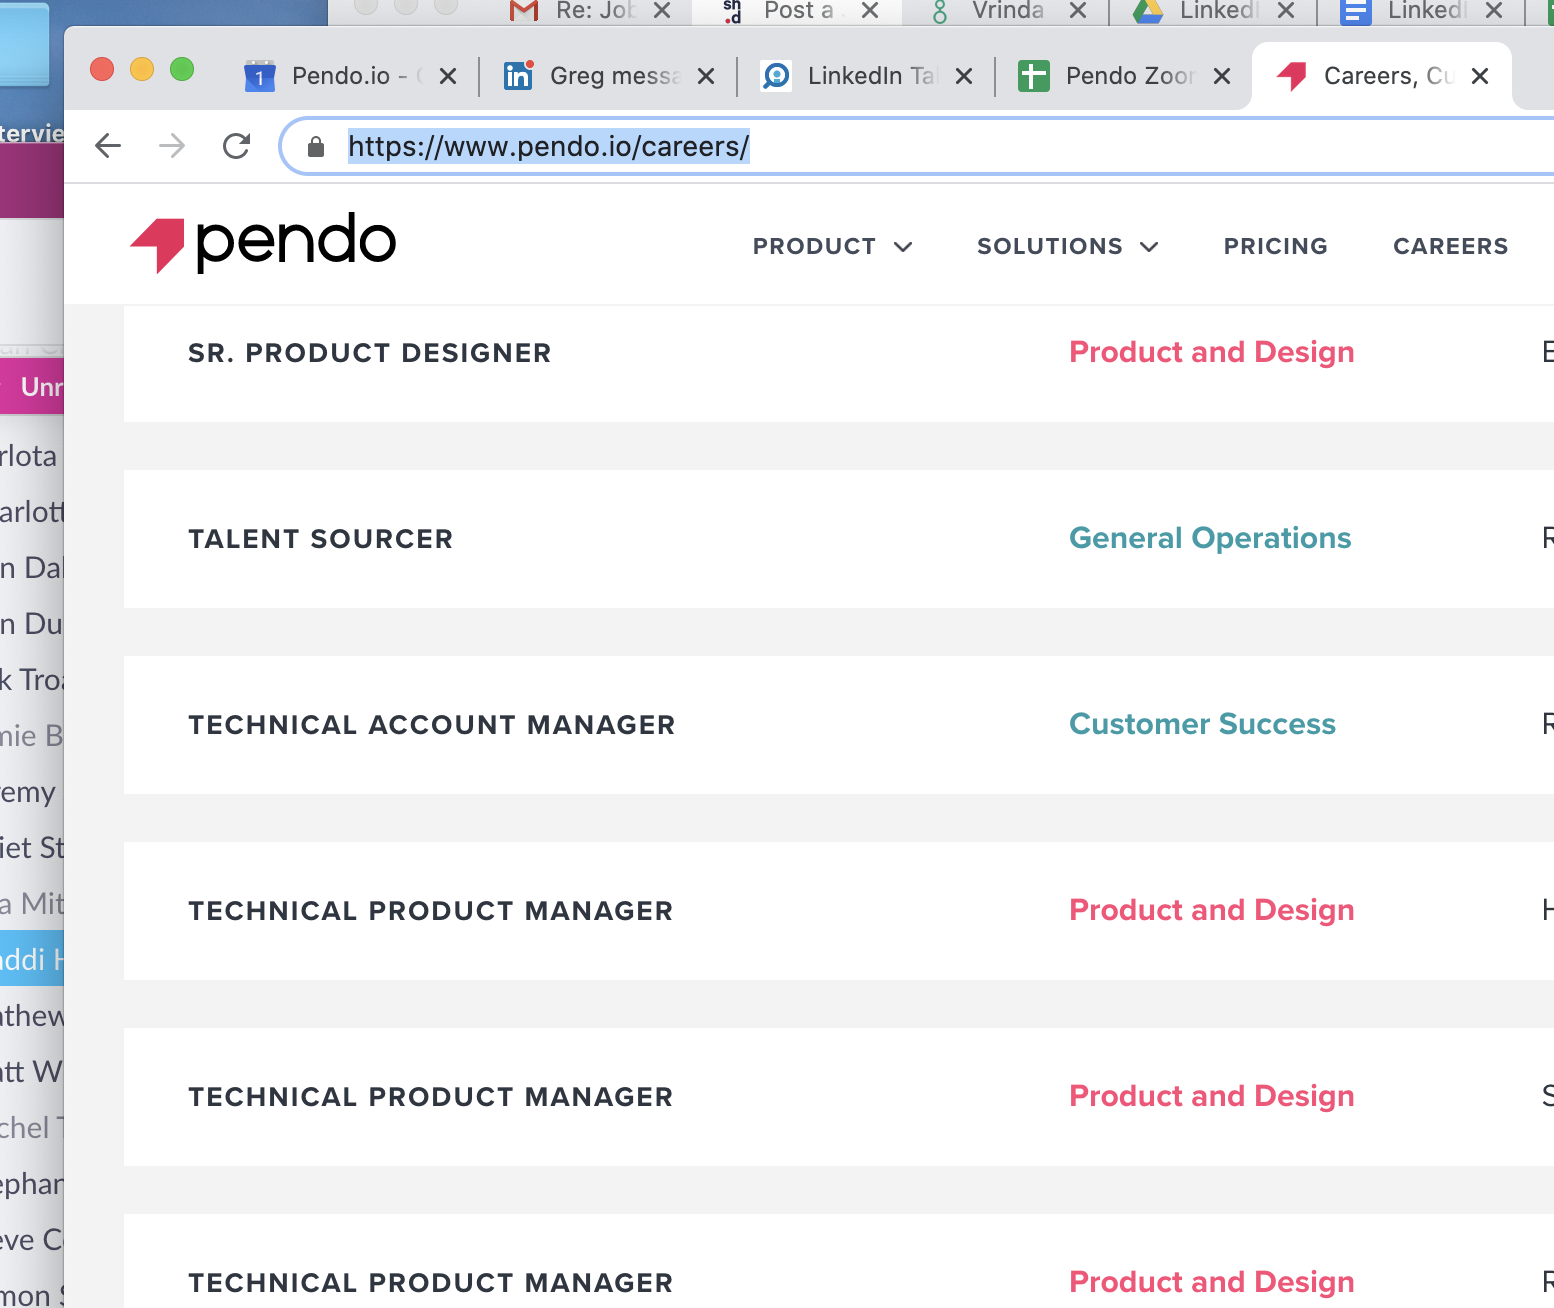Close the Greg message LinkedIn tab

click(706, 76)
